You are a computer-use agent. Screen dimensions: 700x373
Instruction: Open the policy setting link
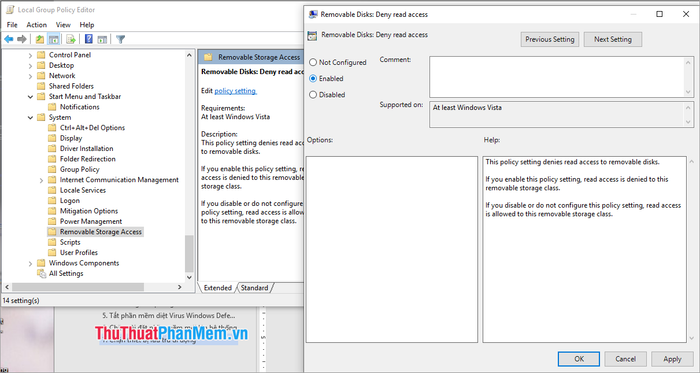(235, 91)
